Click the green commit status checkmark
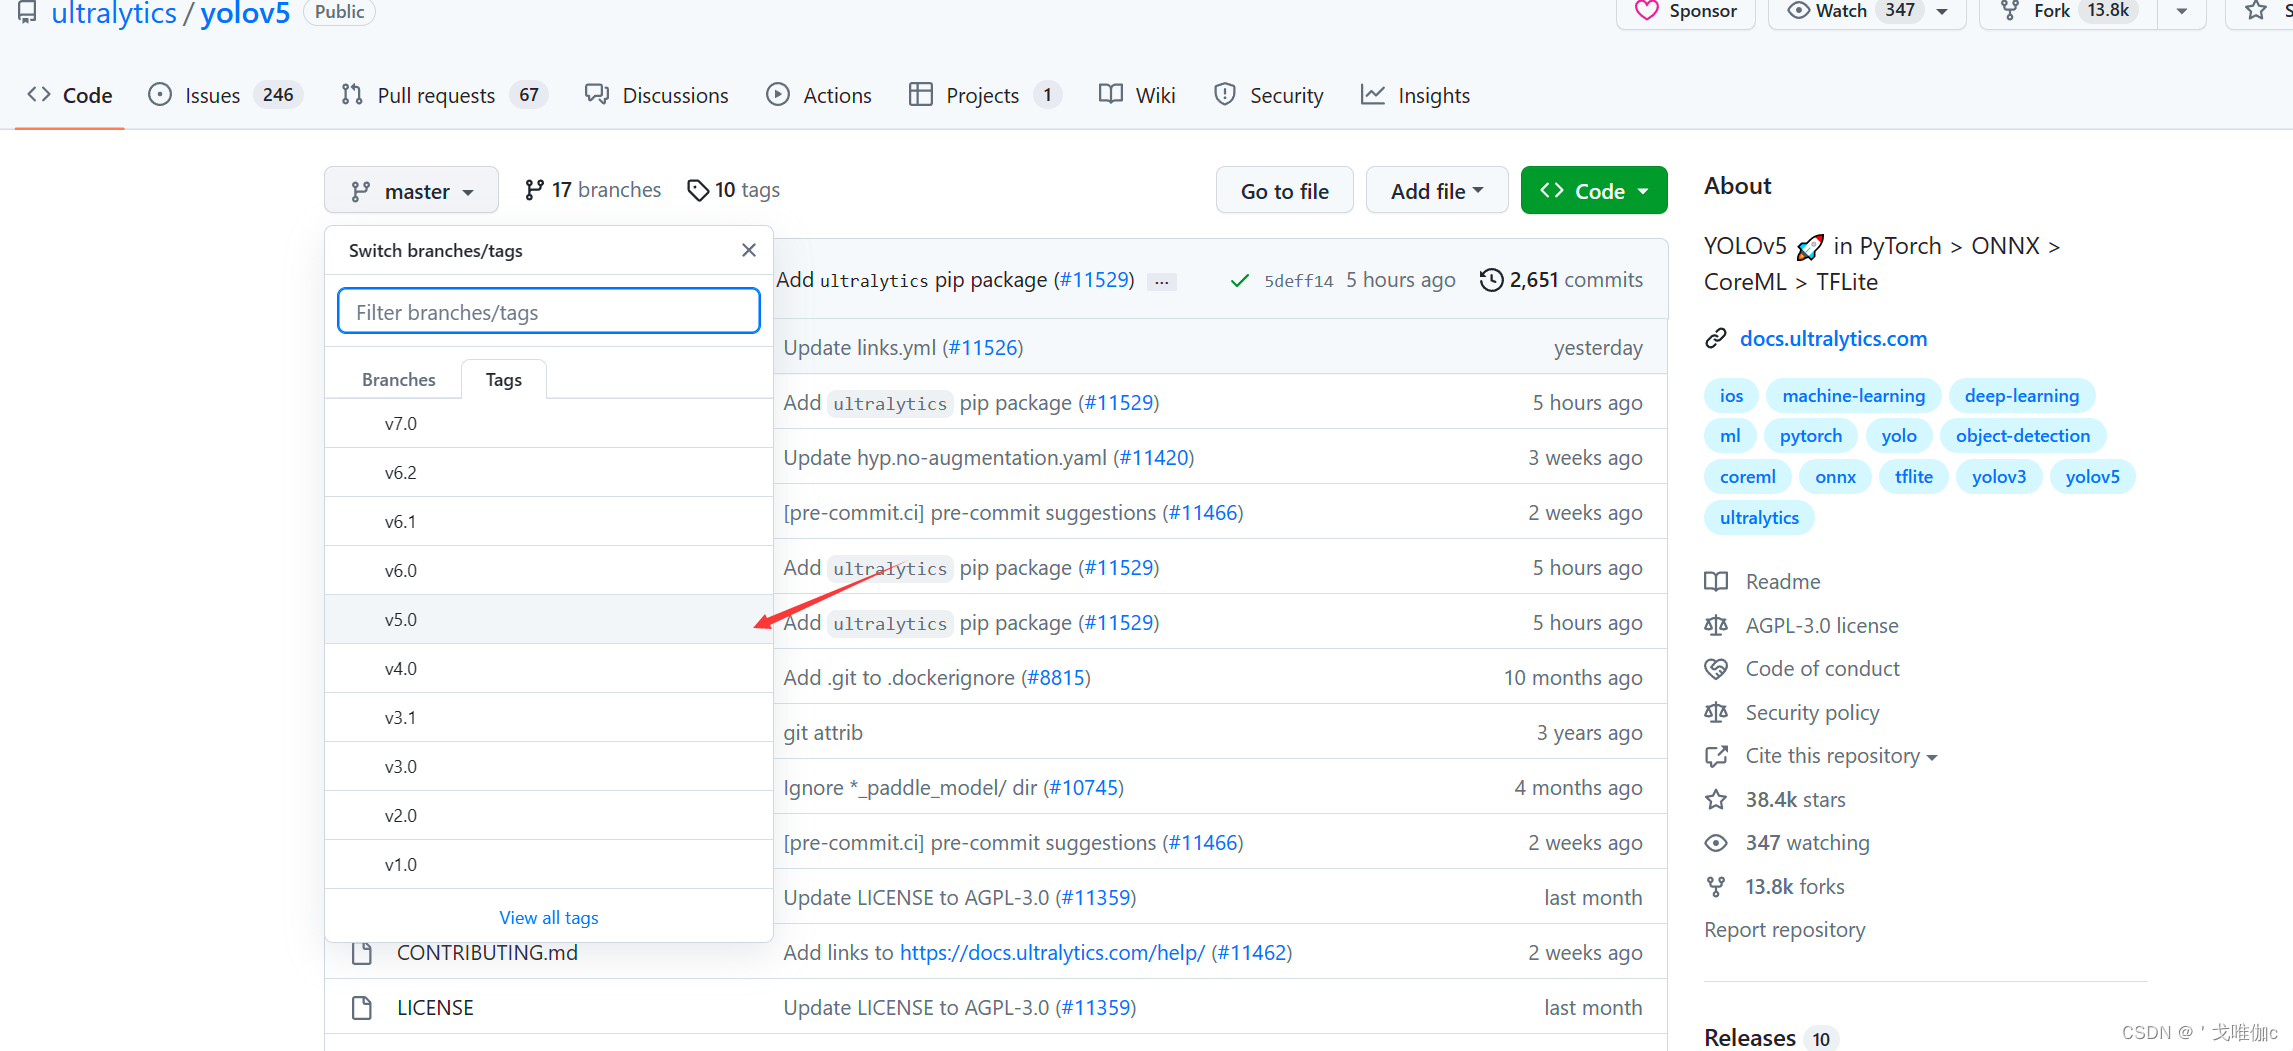 (1239, 281)
